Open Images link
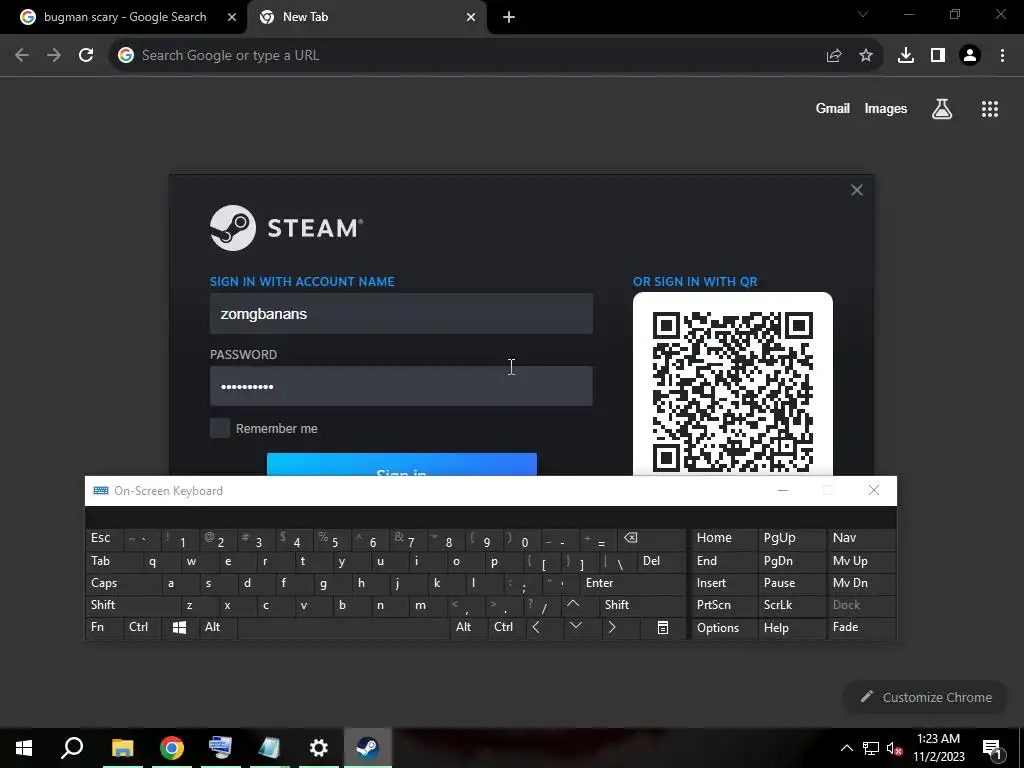The height and width of the screenshot is (768, 1024). [x=886, y=109]
